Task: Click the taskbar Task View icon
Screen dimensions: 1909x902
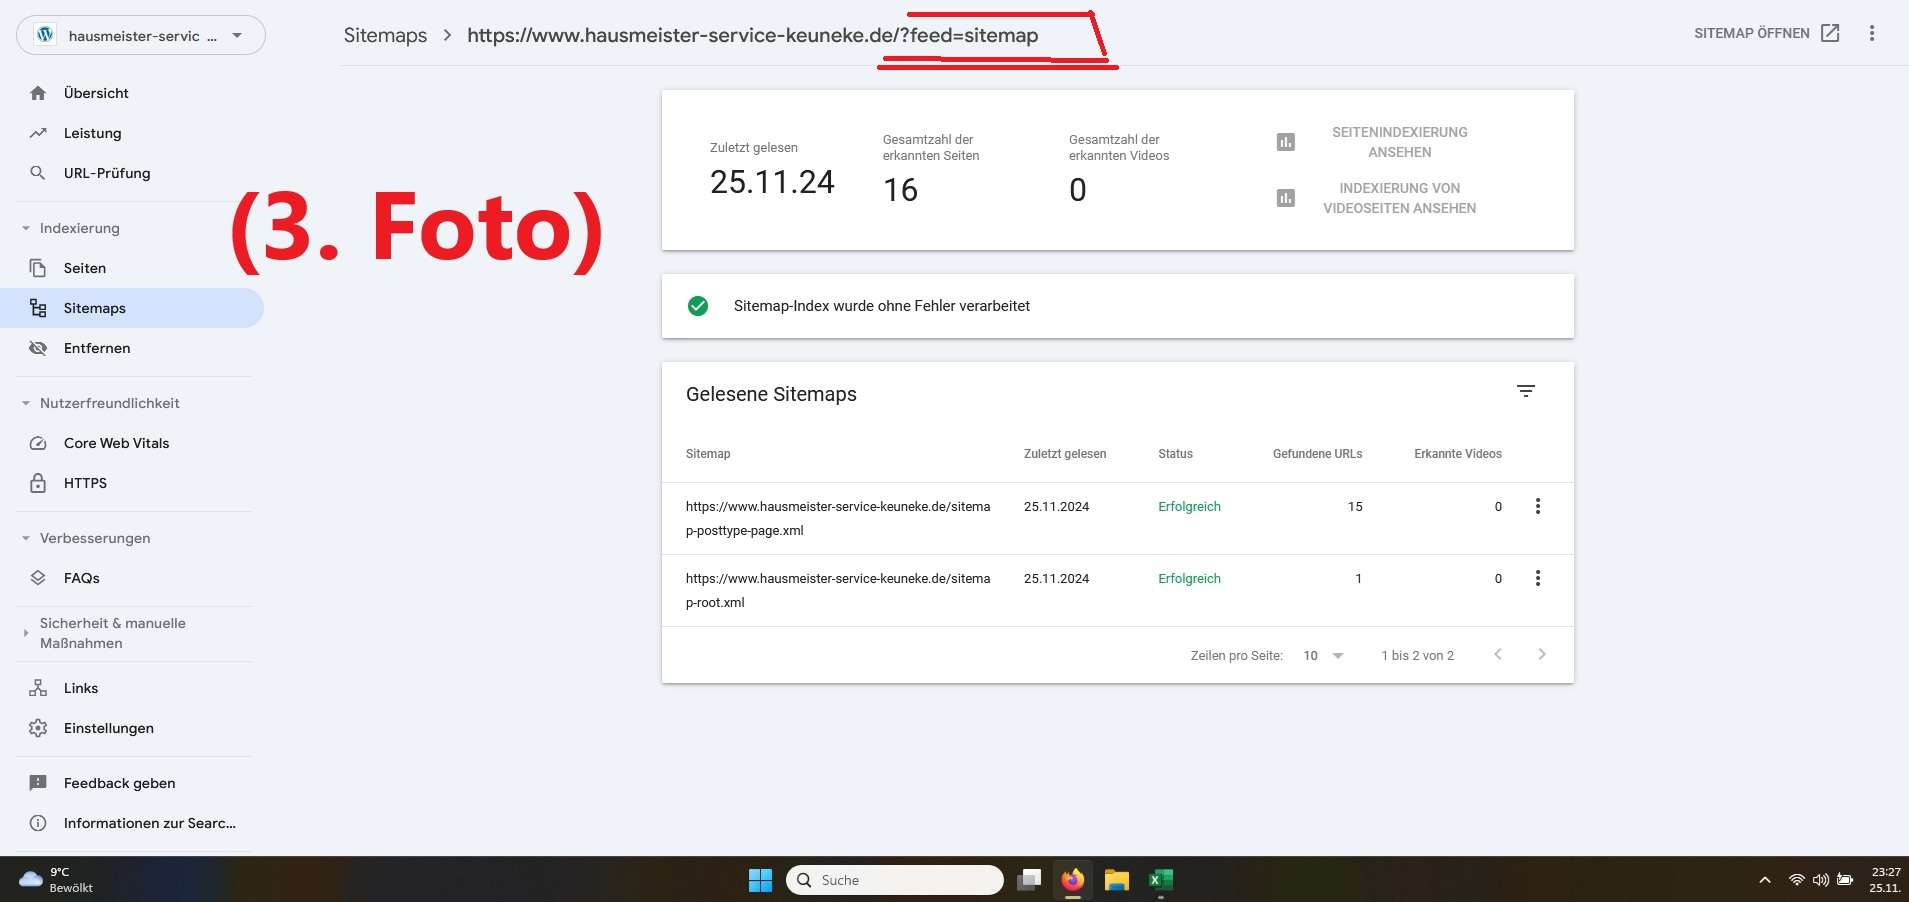Action: click(x=1029, y=880)
